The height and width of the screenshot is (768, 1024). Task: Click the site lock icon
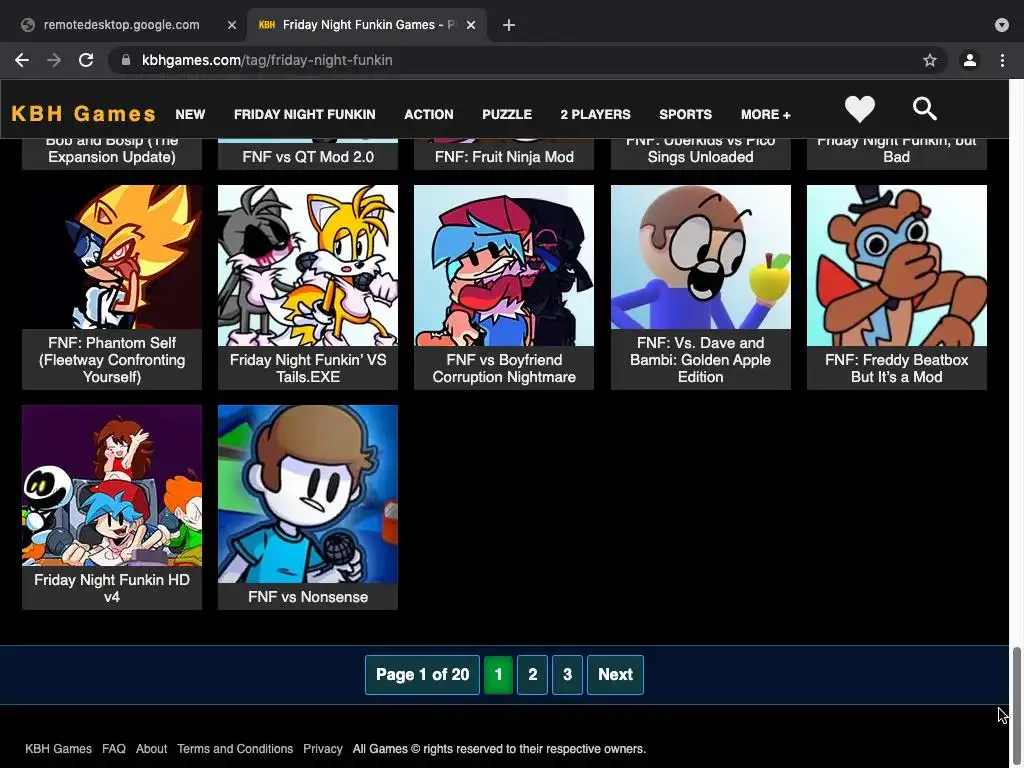(126, 60)
